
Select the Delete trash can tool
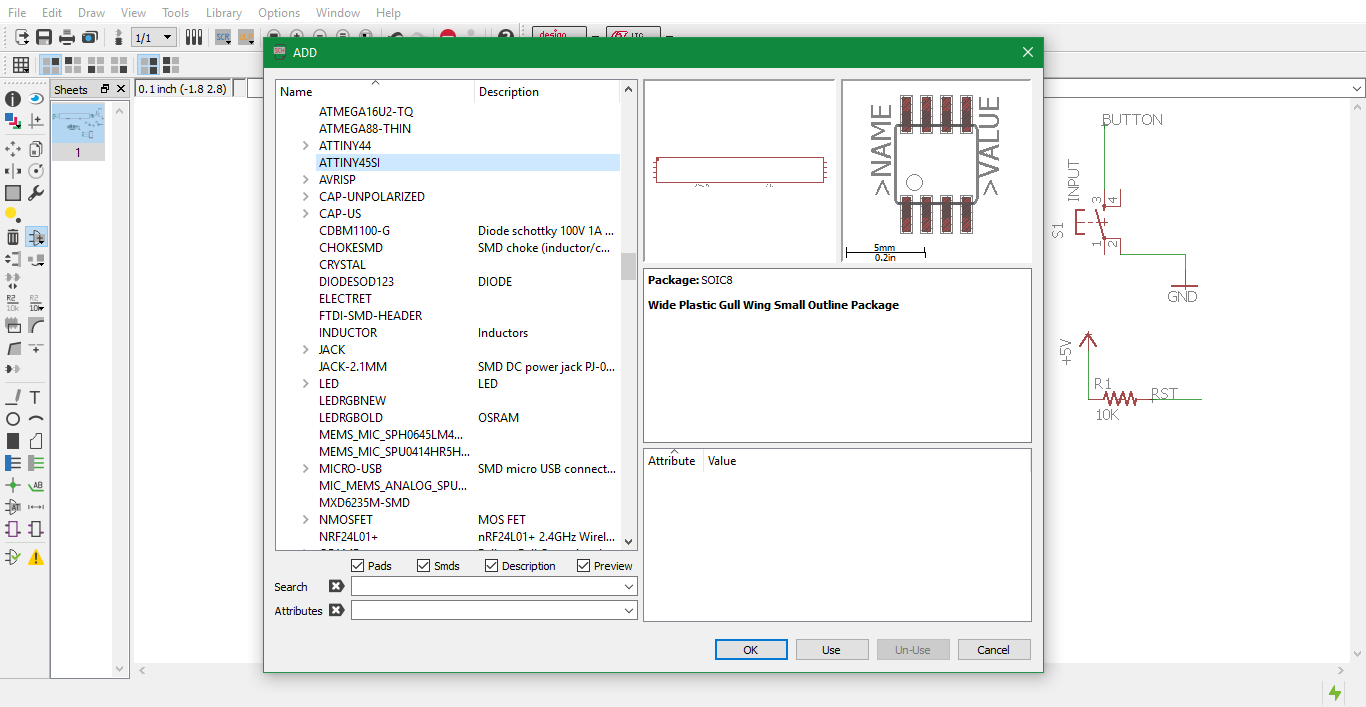13,237
